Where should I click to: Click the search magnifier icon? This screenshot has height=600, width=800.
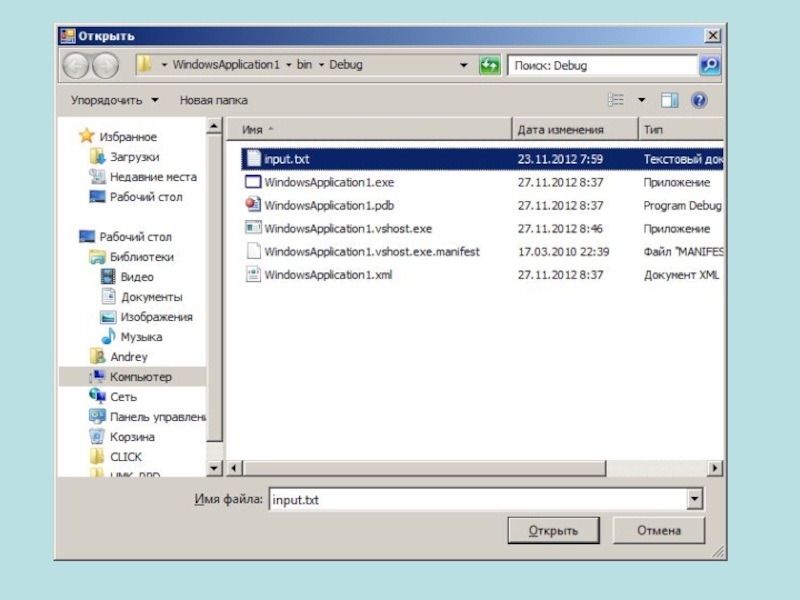709,66
